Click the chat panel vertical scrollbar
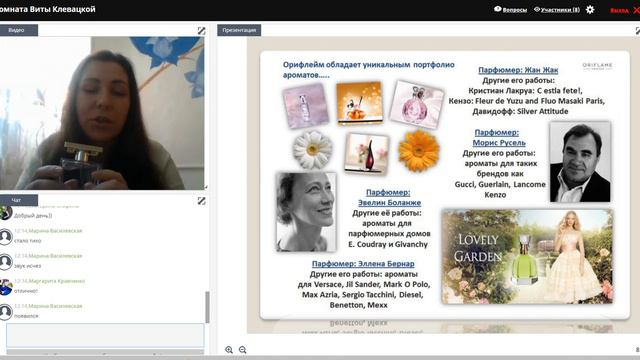Screen dimensions: 640x360 207,307
